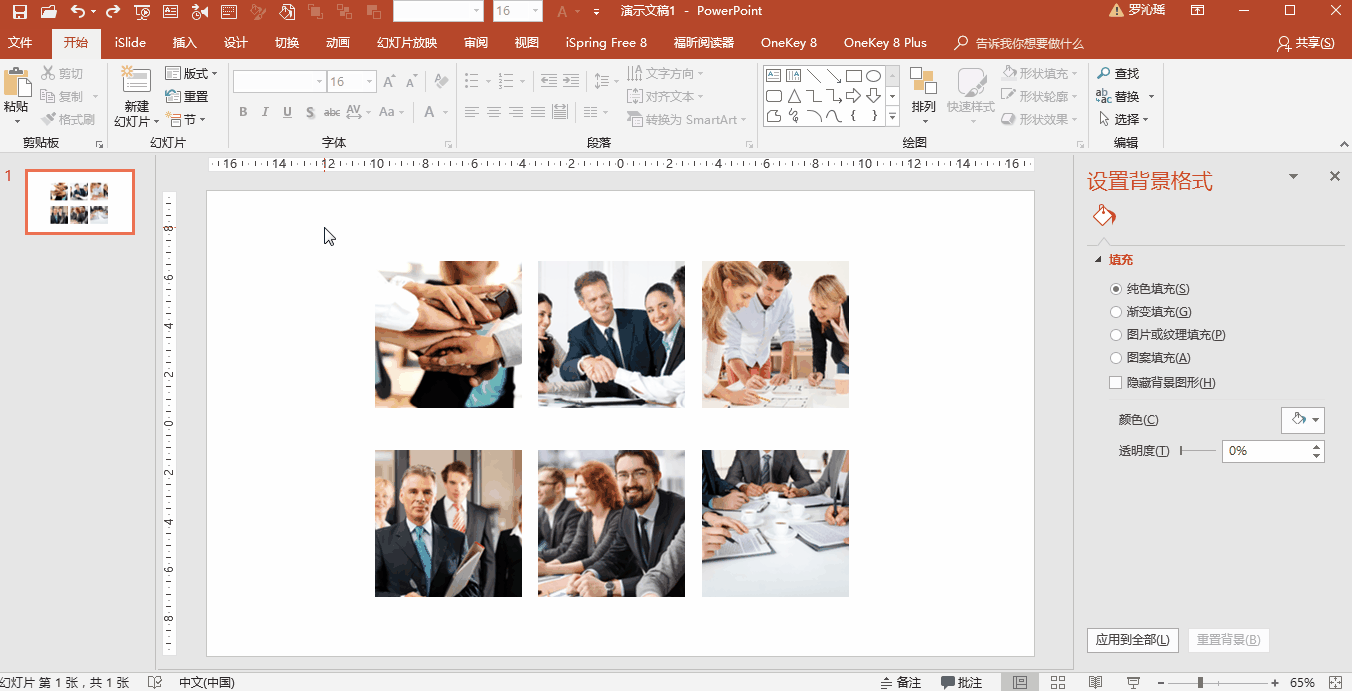Open the Select (选择) dropdown in editing group

click(1124, 119)
